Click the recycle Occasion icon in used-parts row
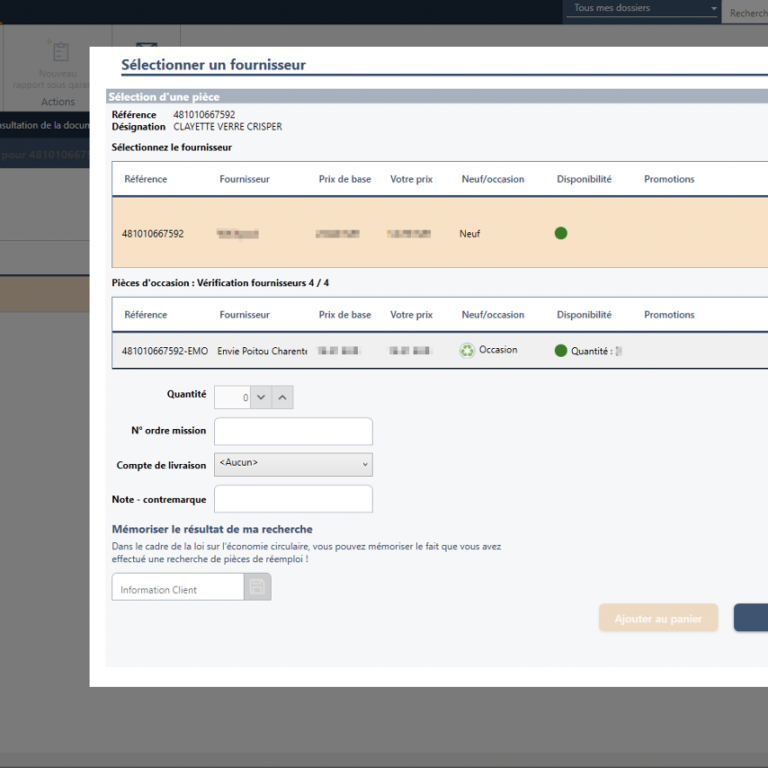The height and width of the screenshot is (768, 768). (x=467, y=351)
